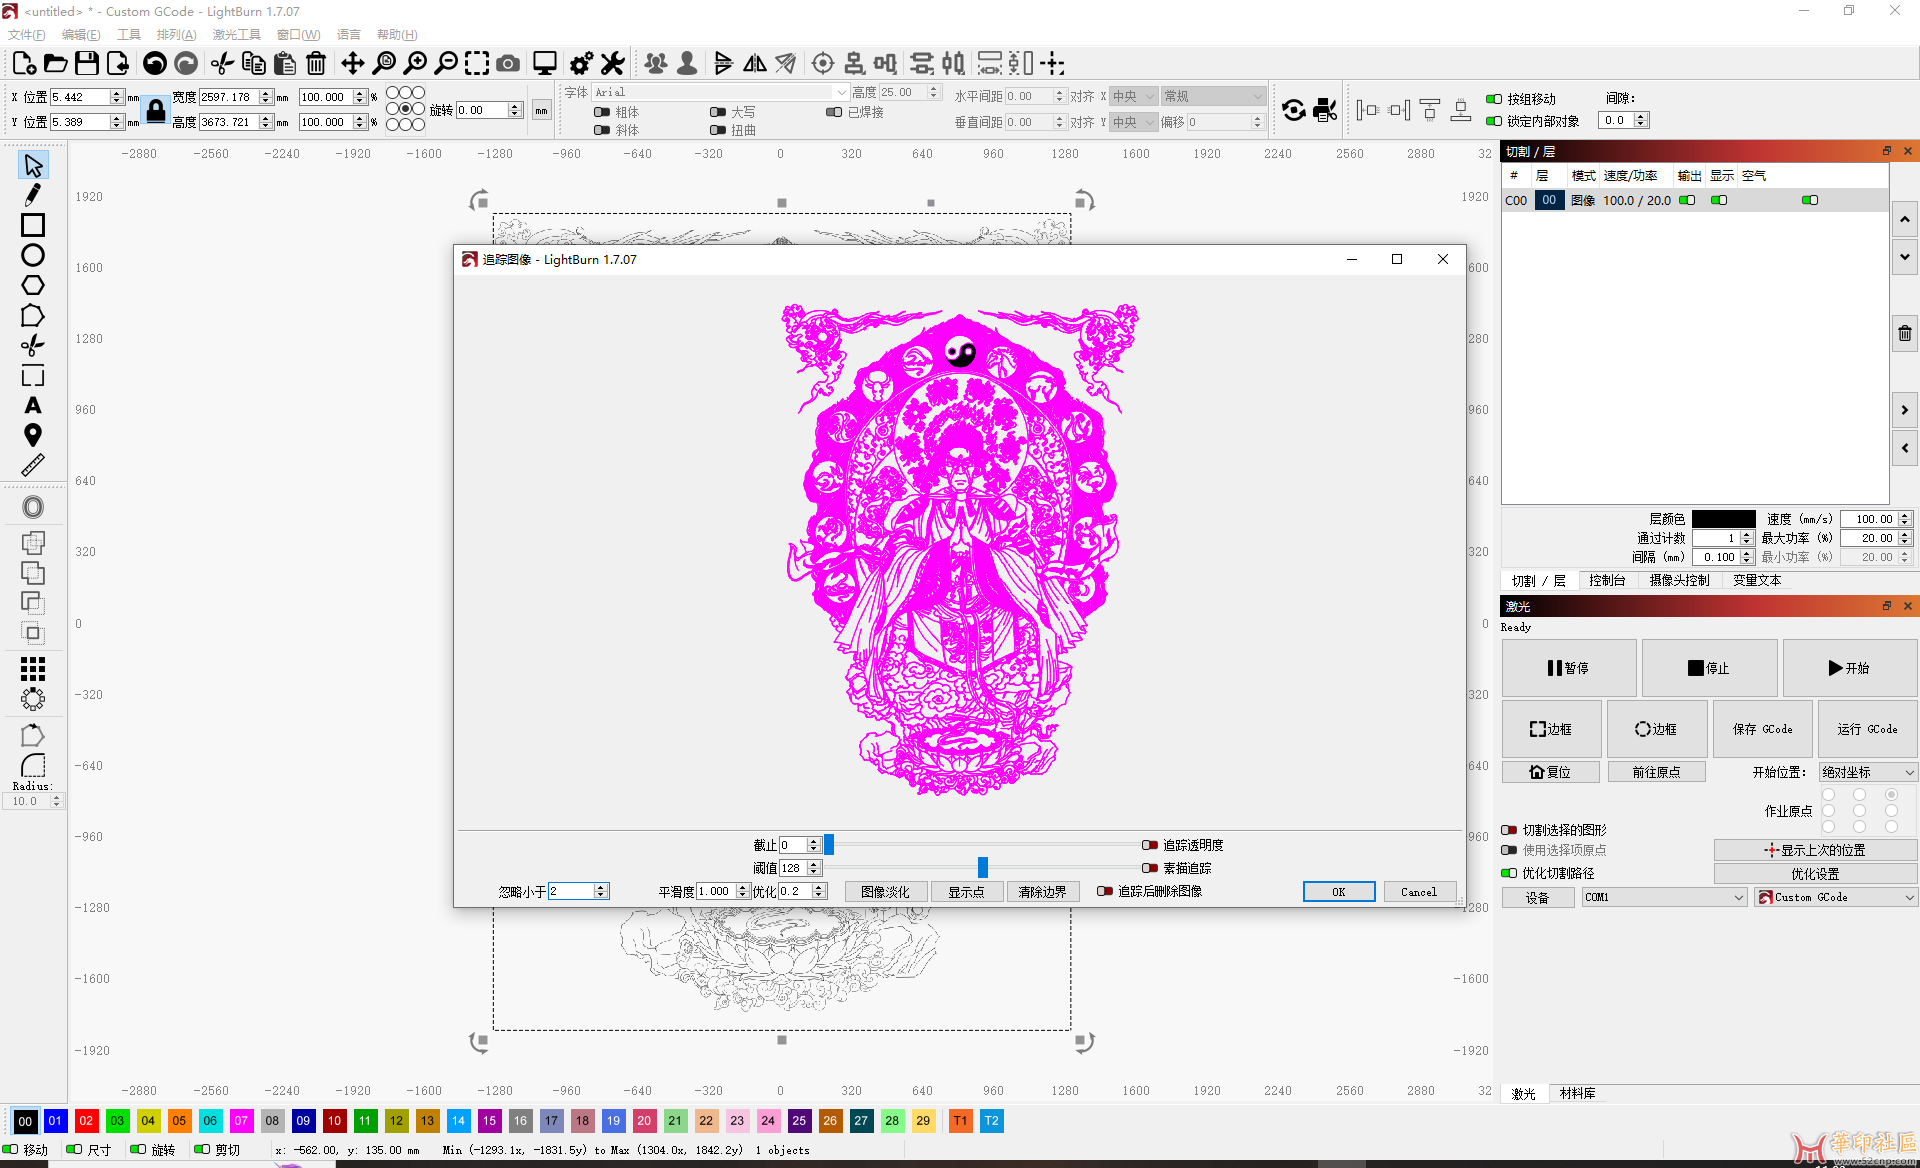Increase the Cutoff value stepper
1920x1168 pixels.
(814, 841)
